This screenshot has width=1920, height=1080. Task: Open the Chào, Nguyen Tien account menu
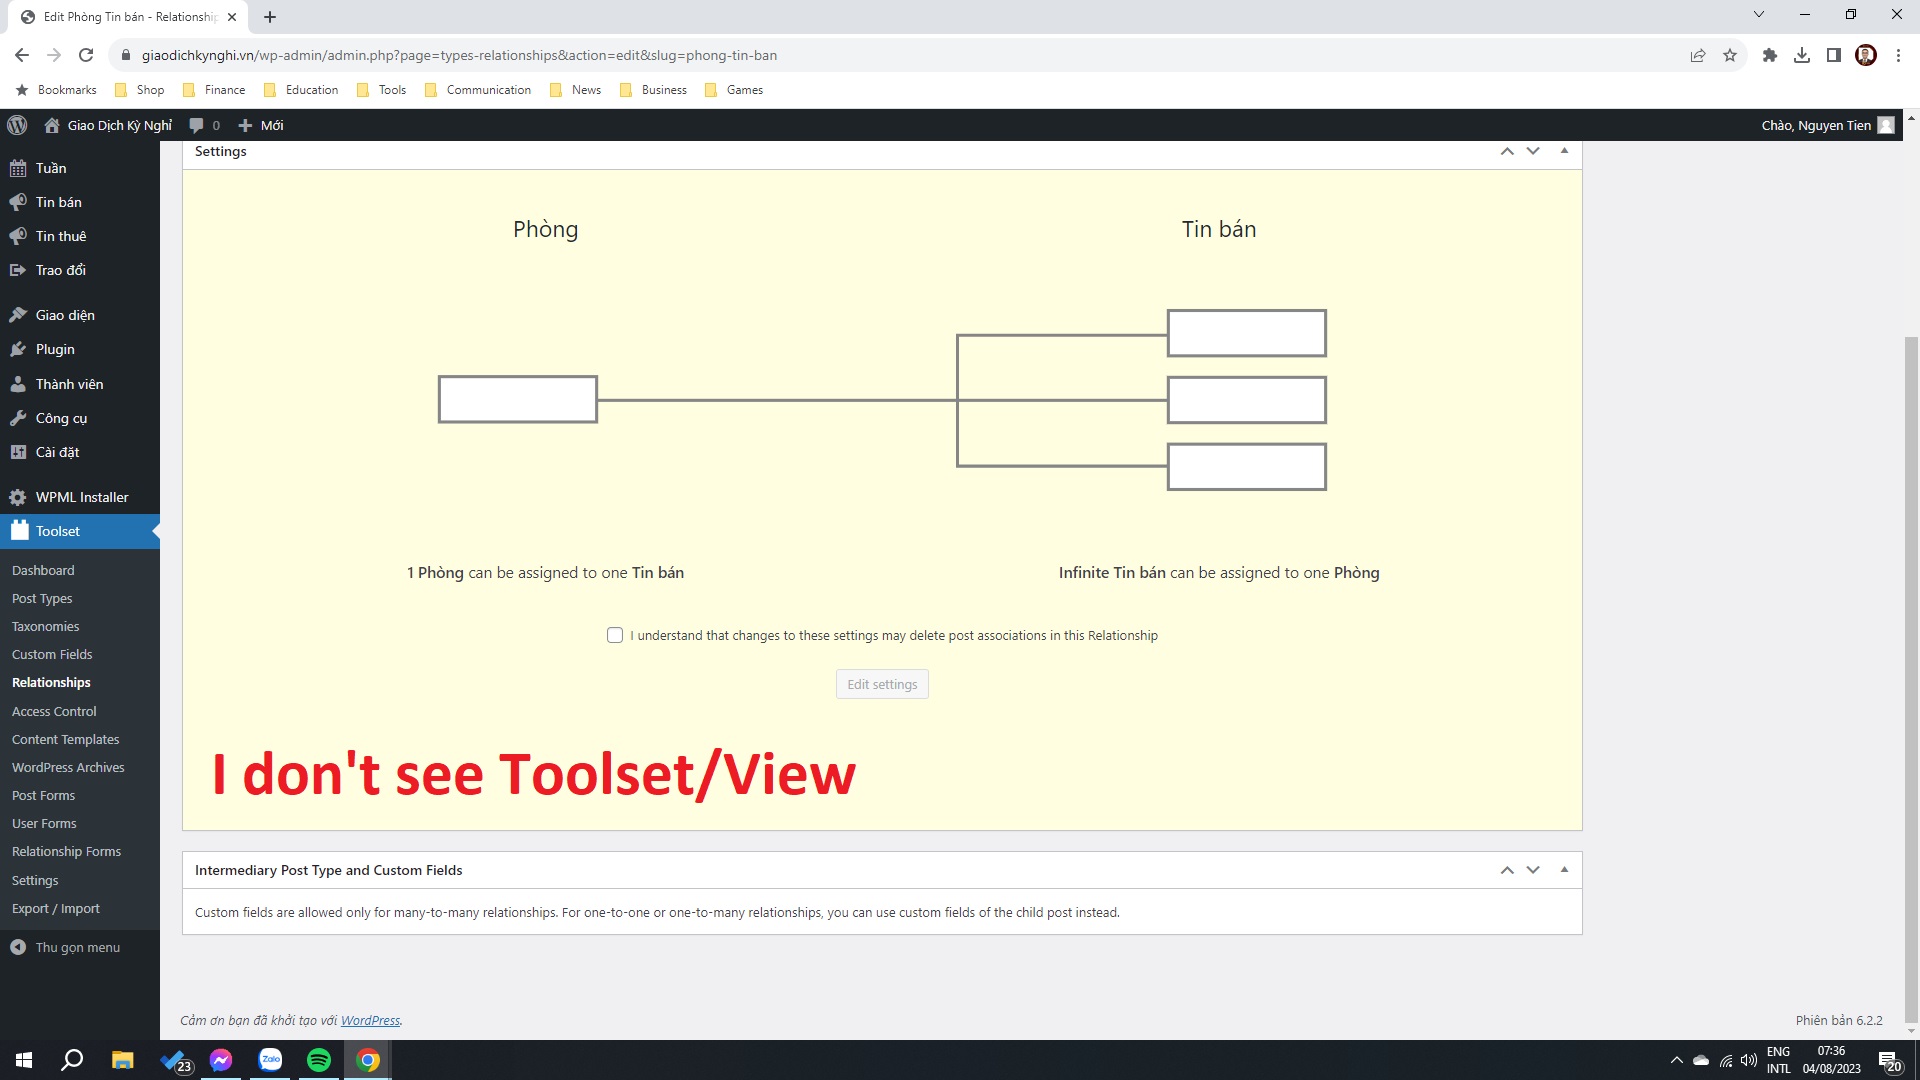(1827, 125)
